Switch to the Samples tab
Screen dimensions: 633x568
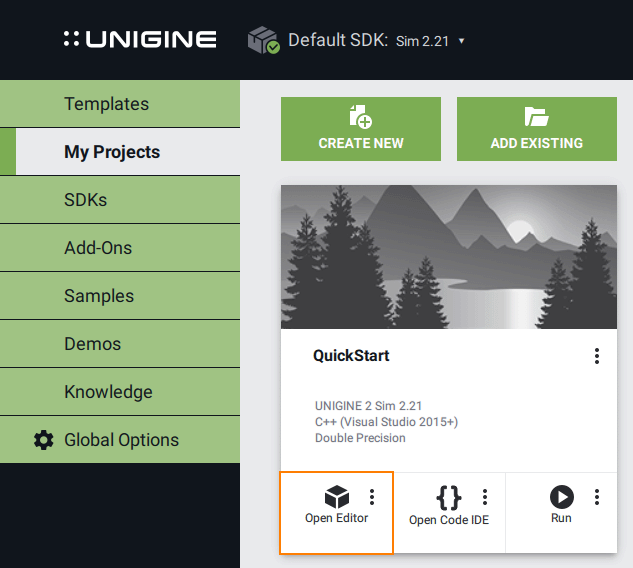click(x=120, y=296)
